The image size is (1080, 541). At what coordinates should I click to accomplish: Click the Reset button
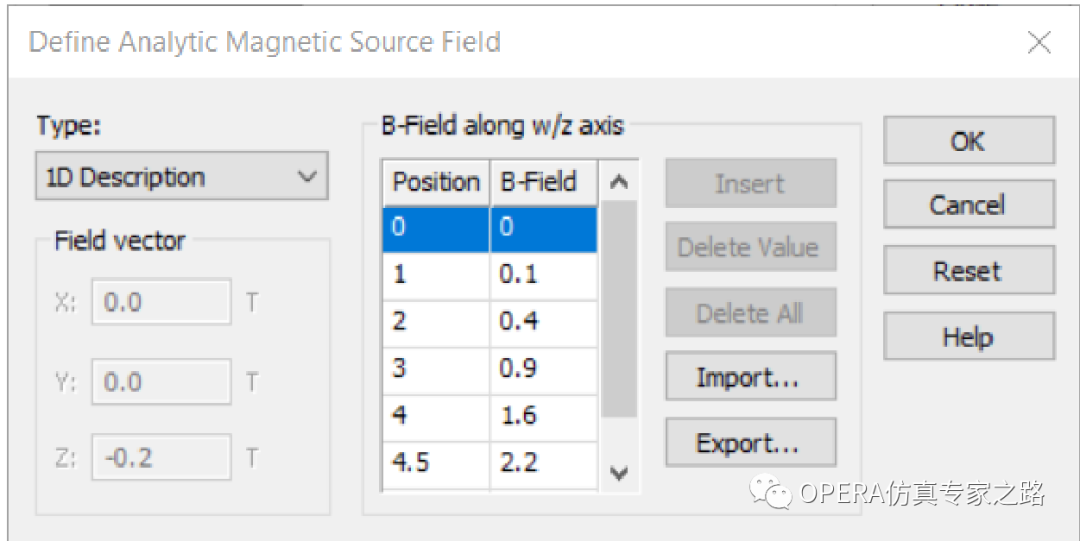pos(968,270)
